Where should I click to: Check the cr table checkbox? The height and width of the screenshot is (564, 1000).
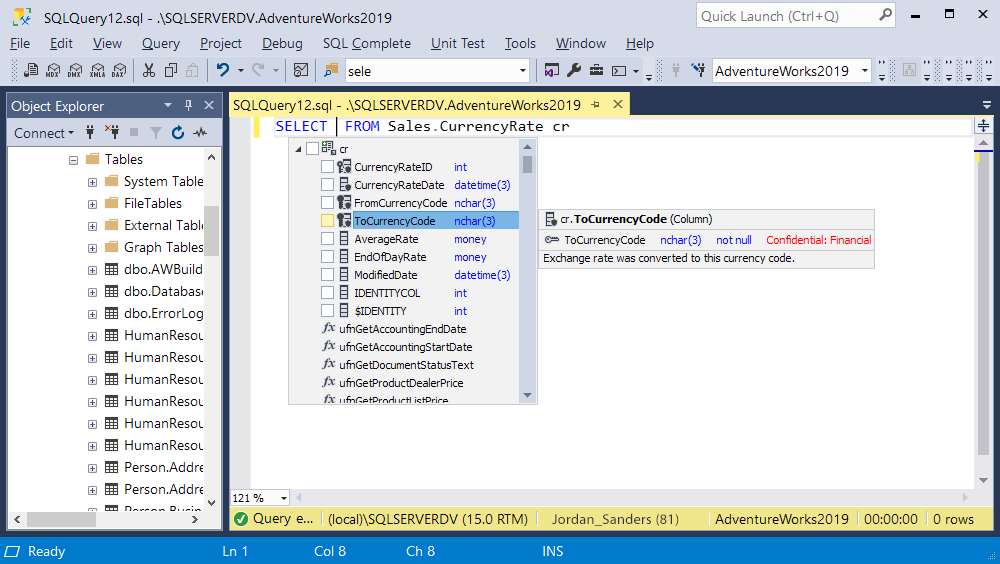312,149
